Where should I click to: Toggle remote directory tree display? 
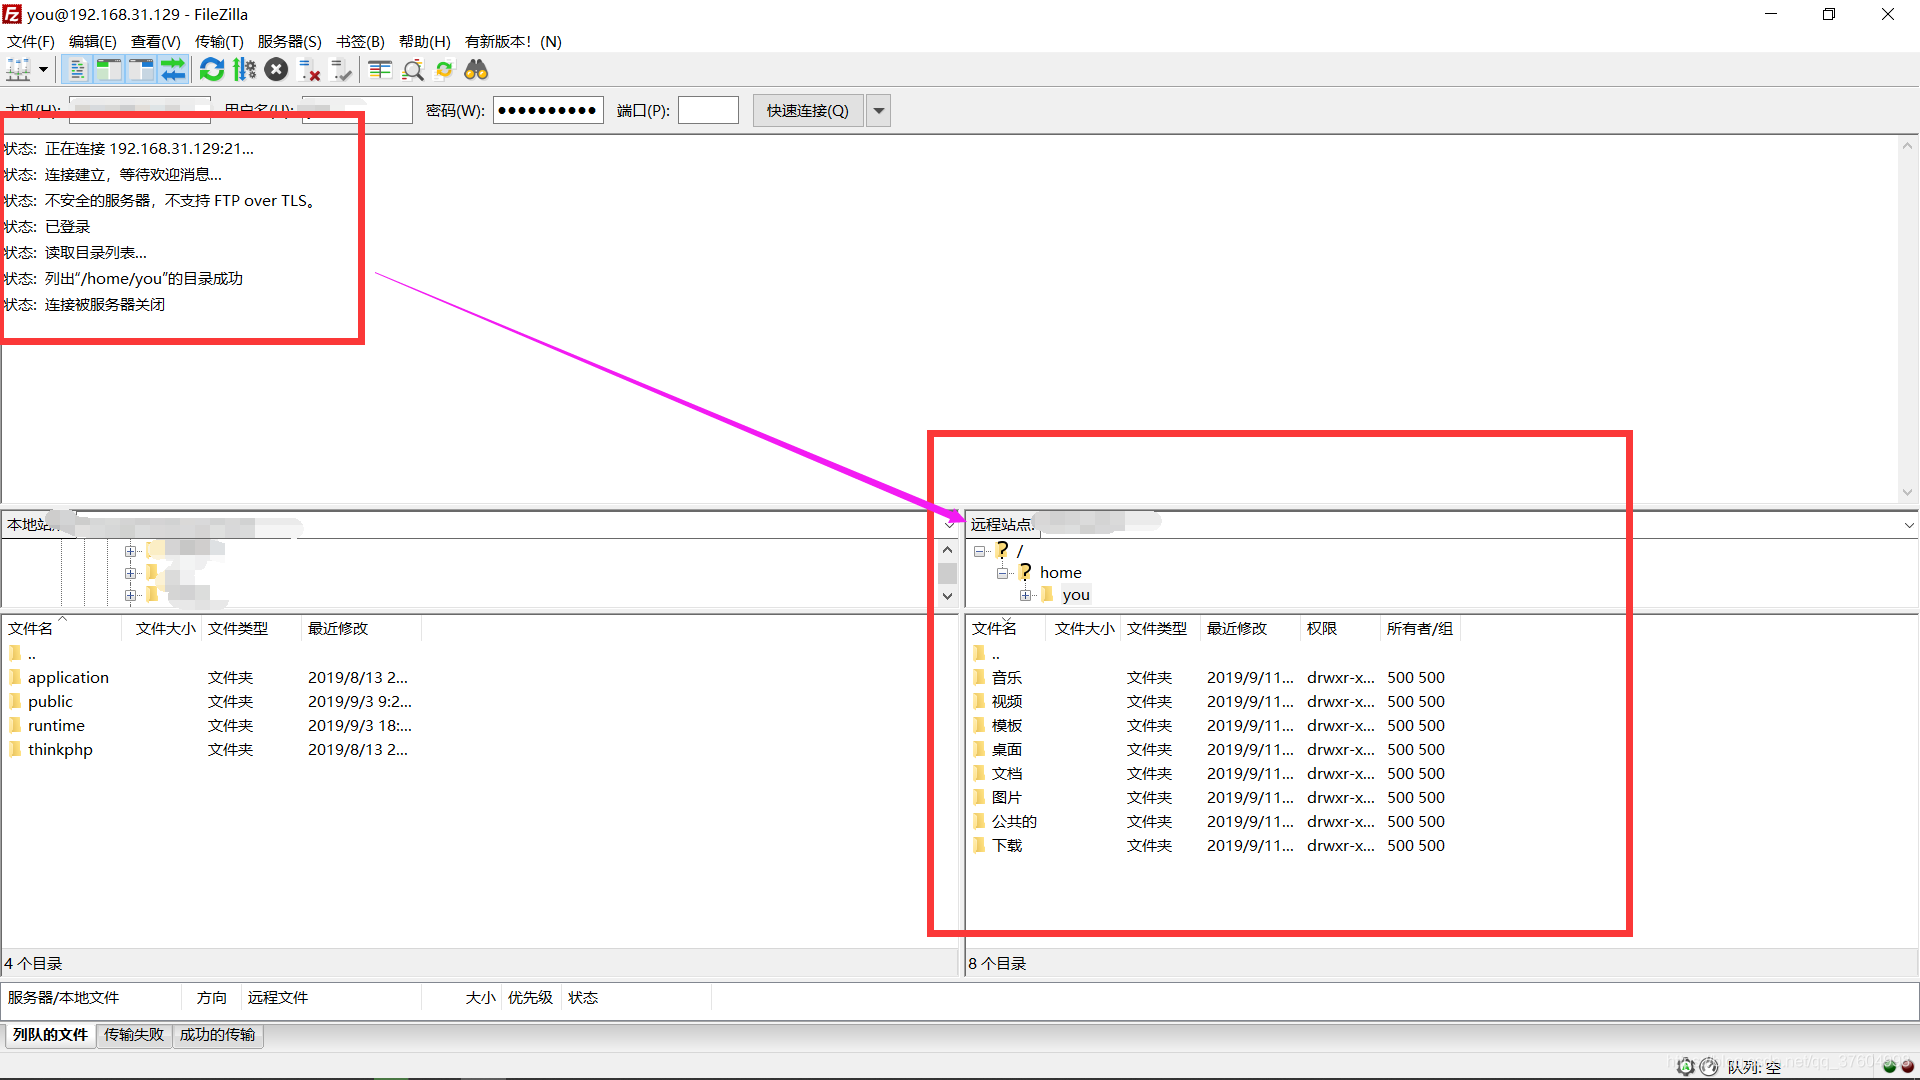click(x=141, y=70)
